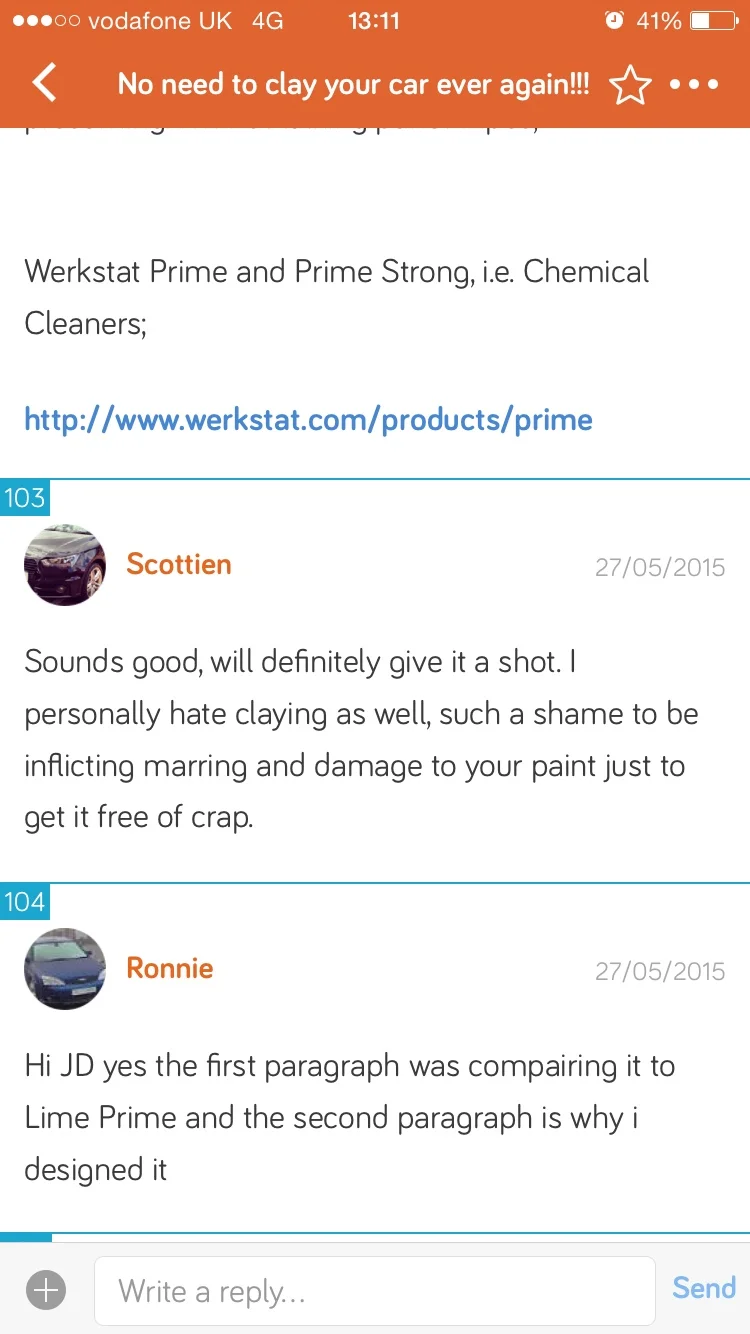Image resolution: width=750 pixels, height=1334 pixels.
Task: Tap Scottien's post text about claying
Action: click(361, 739)
